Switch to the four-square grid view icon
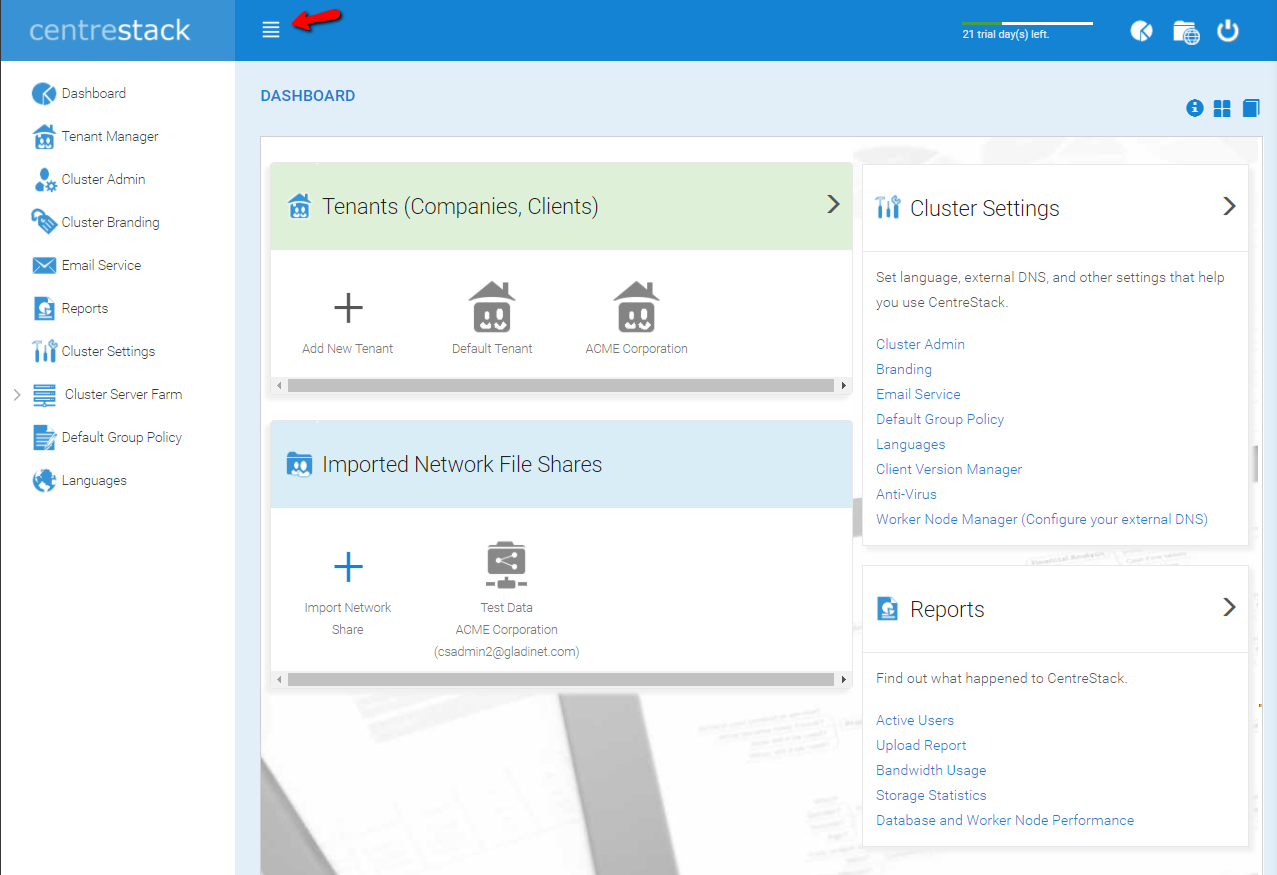This screenshot has width=1277, height=875. [1222, 108]
